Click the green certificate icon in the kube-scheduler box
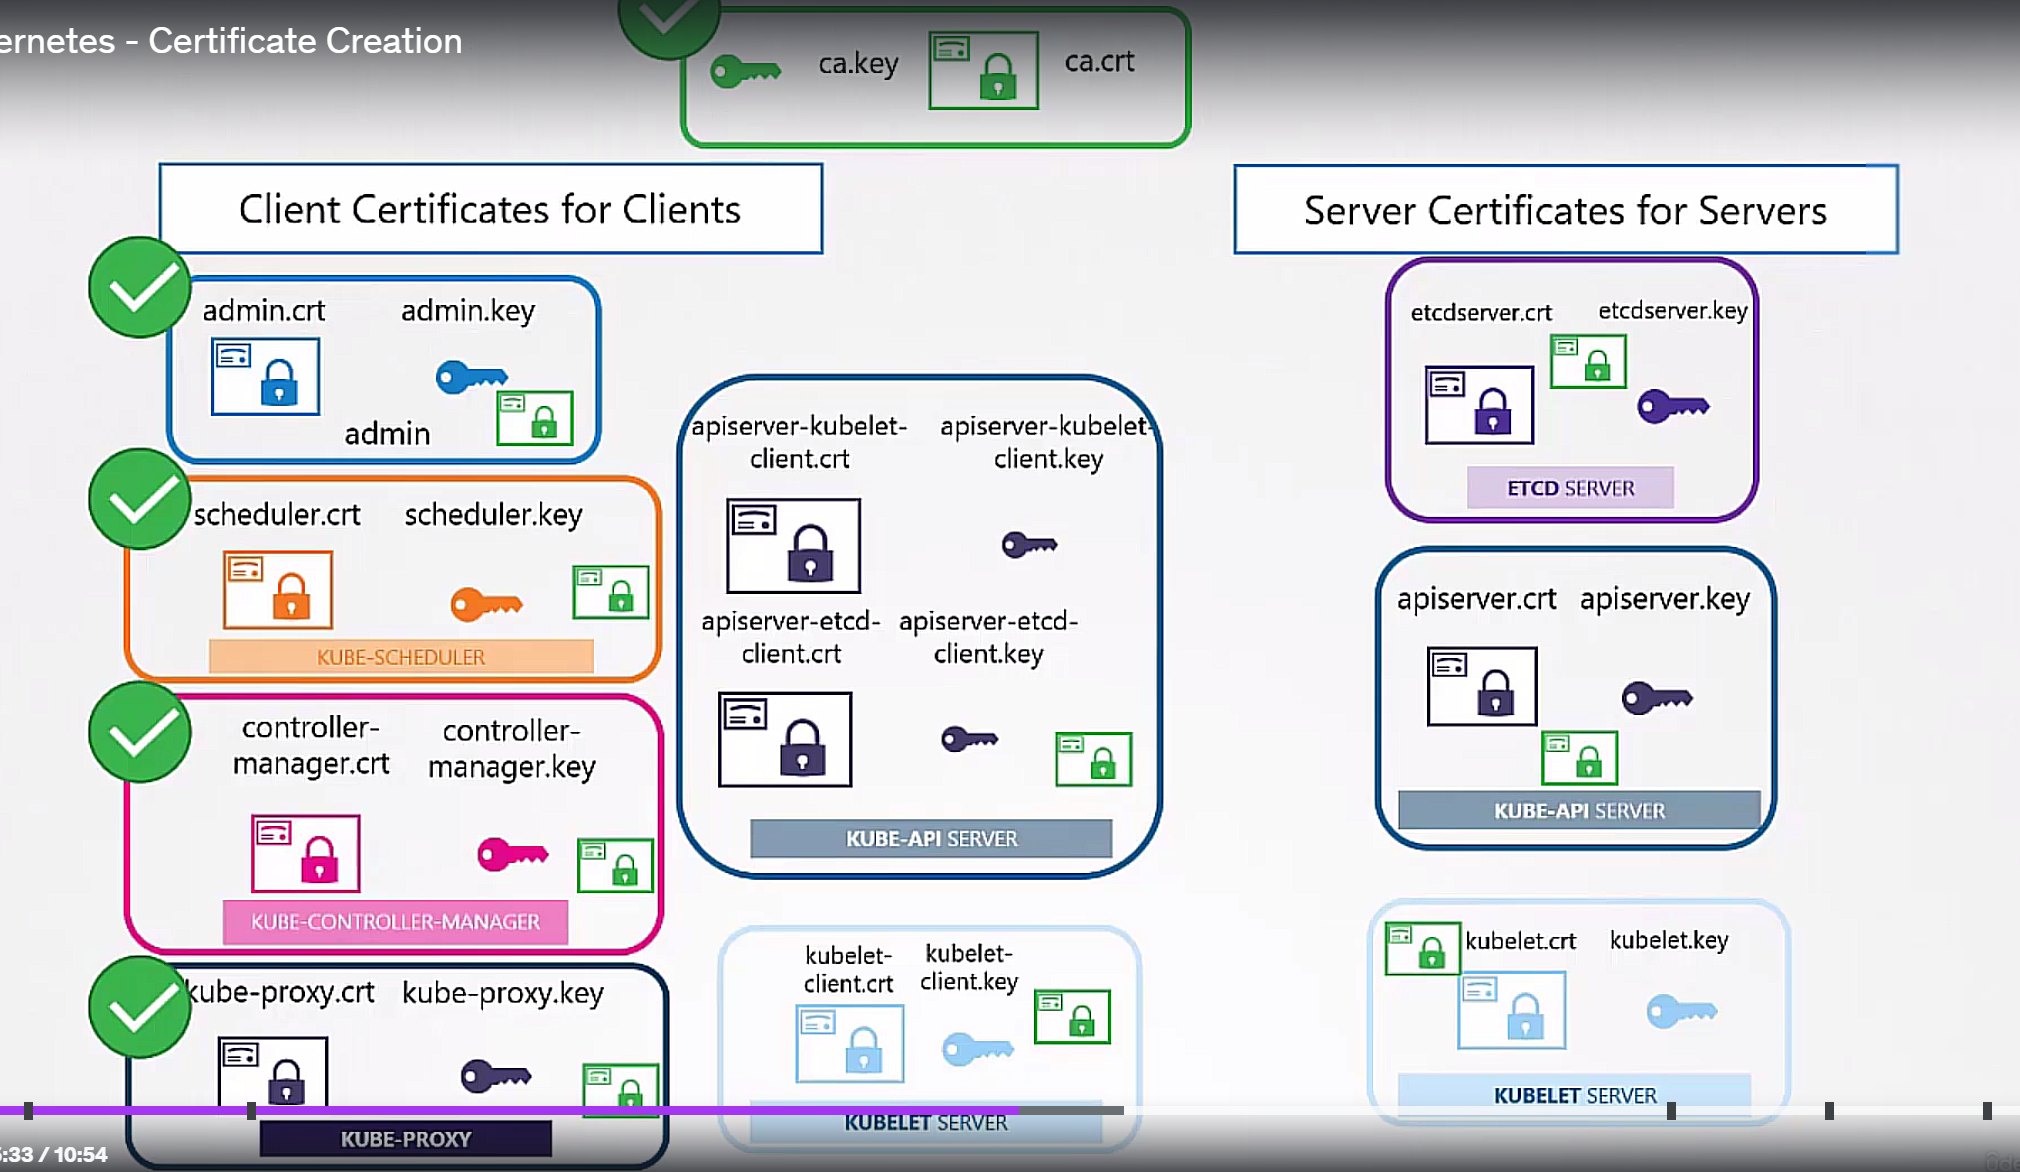This screenshot has width=2020, height=1172. [610, 592]
